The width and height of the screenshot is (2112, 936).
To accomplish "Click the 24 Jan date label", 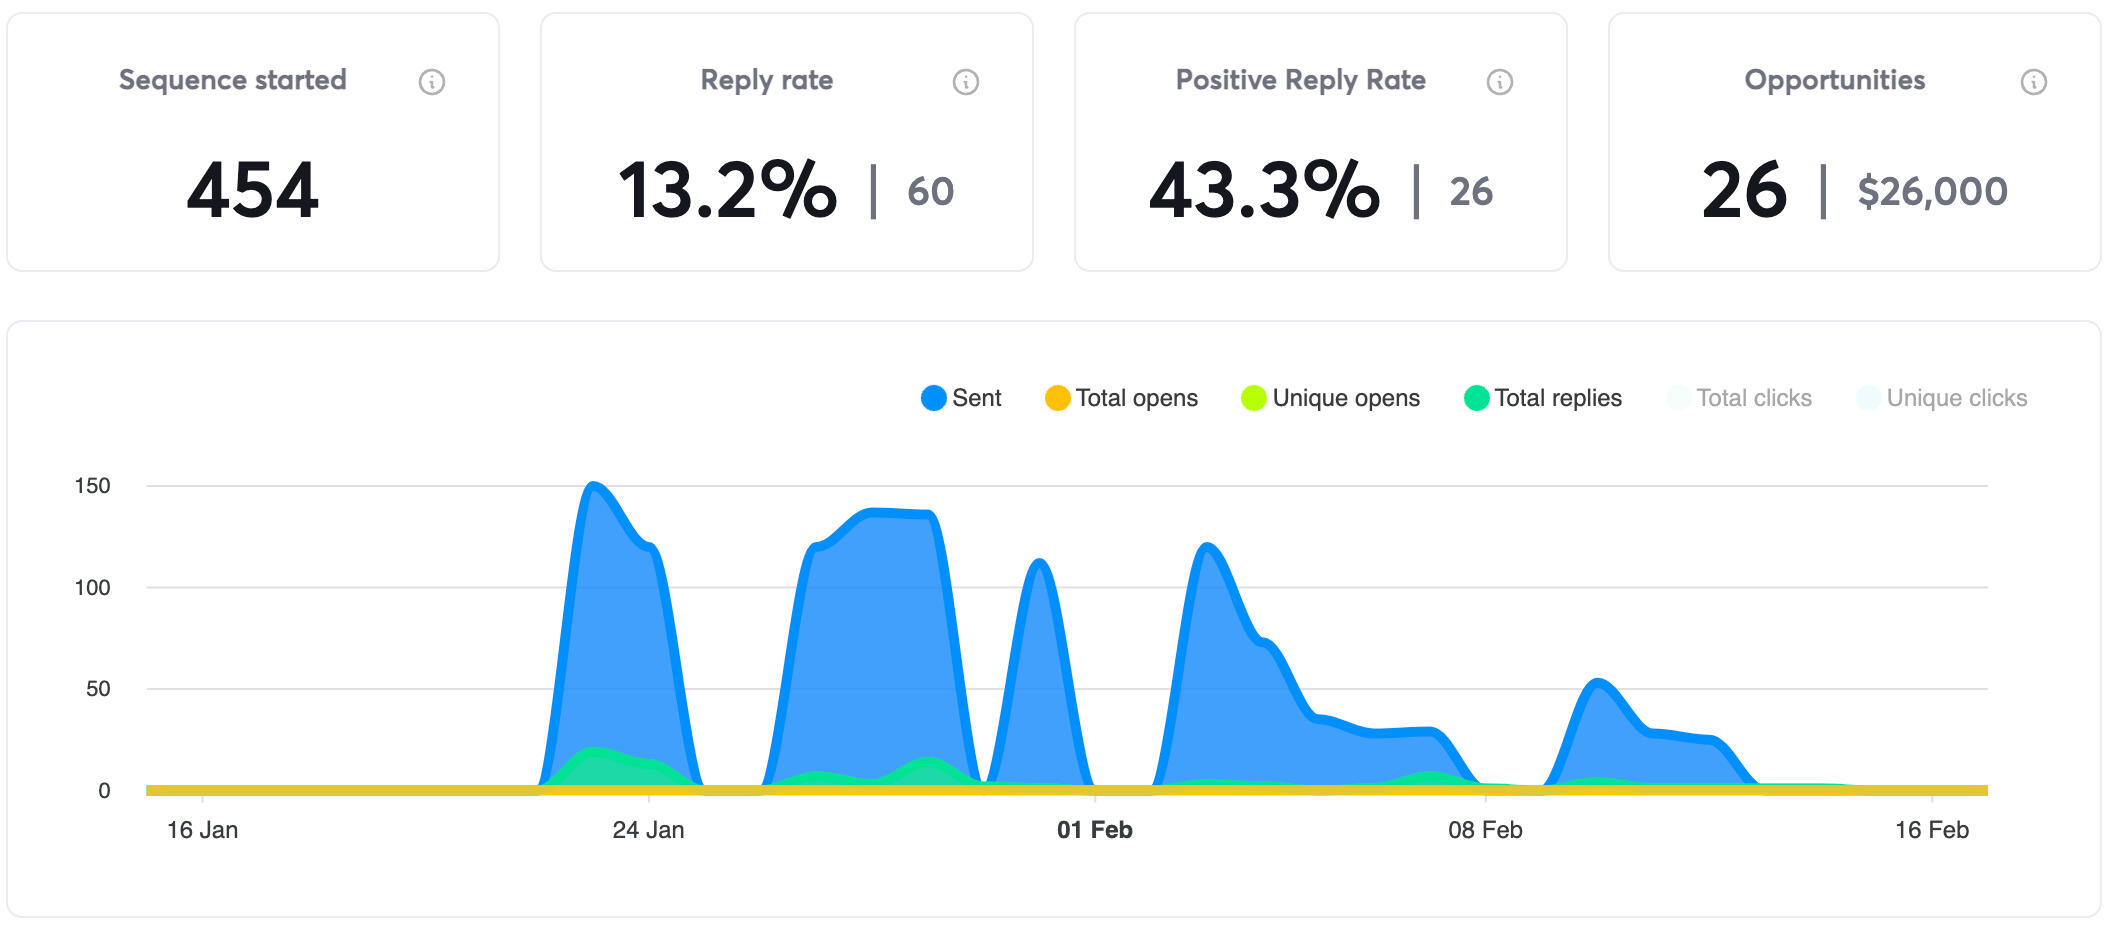I will [648, 830].
